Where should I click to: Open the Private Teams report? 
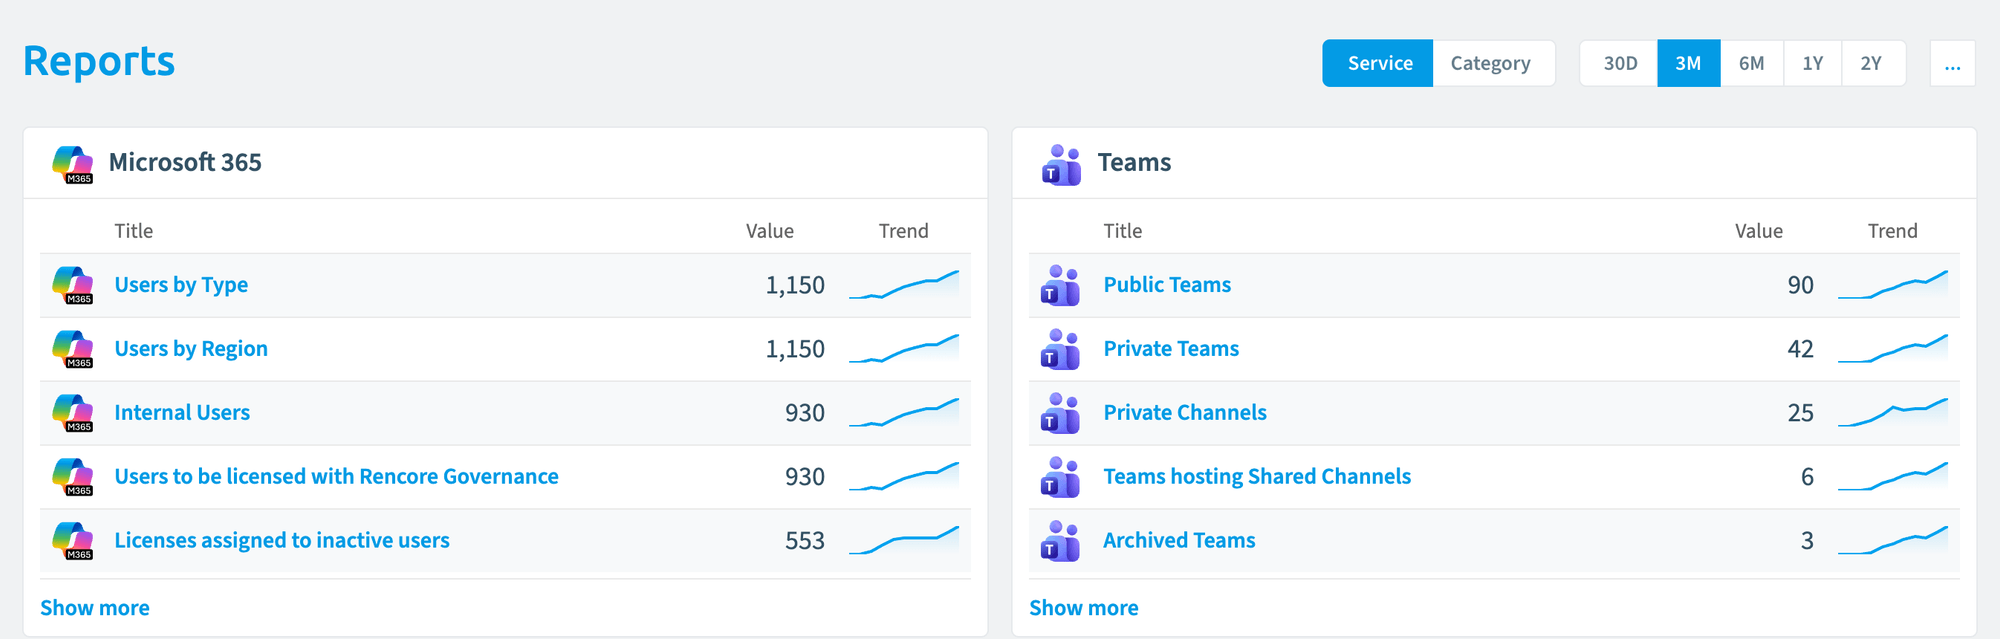click(x=1171, y=349)
